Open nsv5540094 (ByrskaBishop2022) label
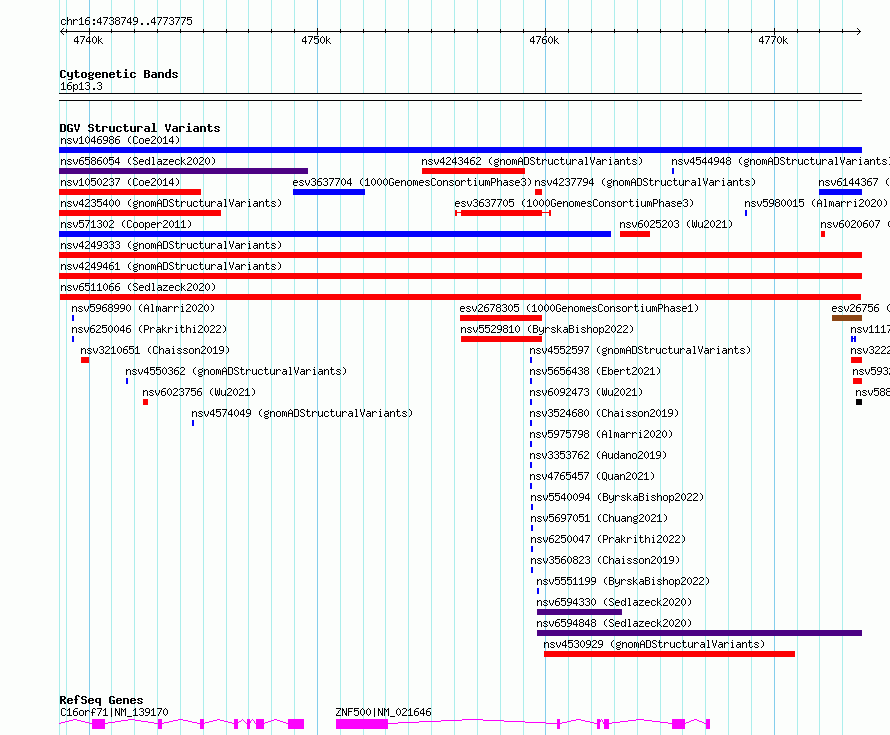This screenshot has width=890, height=735. click(x=617, y=497)
